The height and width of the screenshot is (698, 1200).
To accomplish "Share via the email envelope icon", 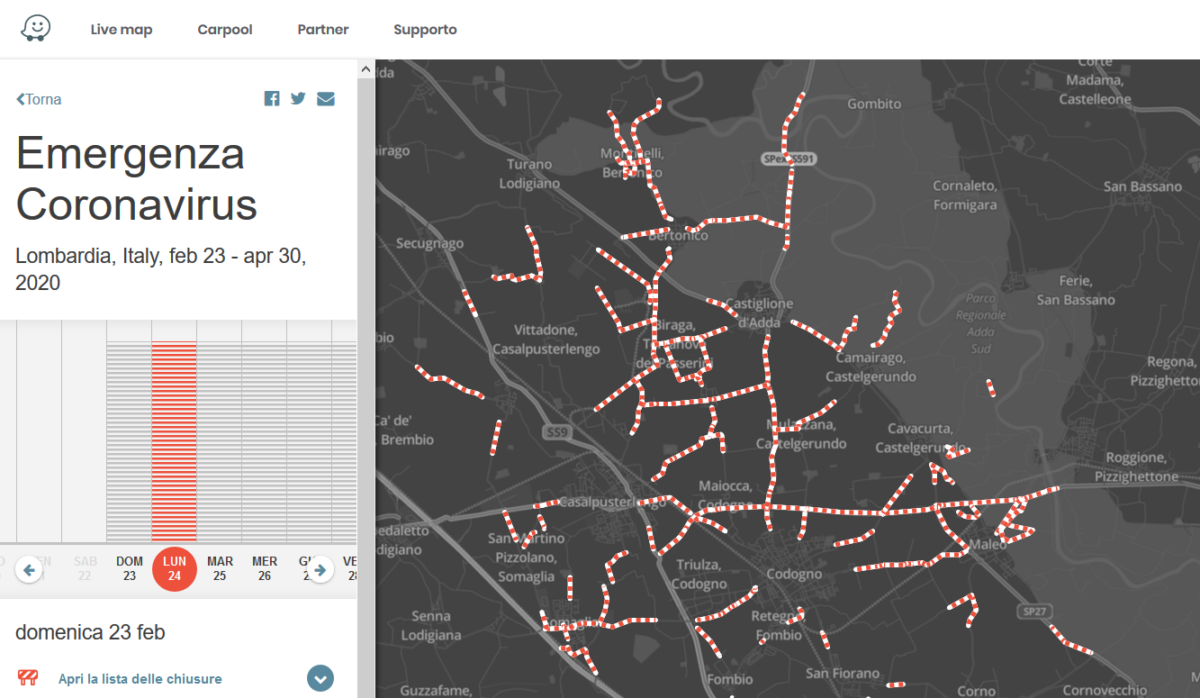I will [x=326, y=98].
